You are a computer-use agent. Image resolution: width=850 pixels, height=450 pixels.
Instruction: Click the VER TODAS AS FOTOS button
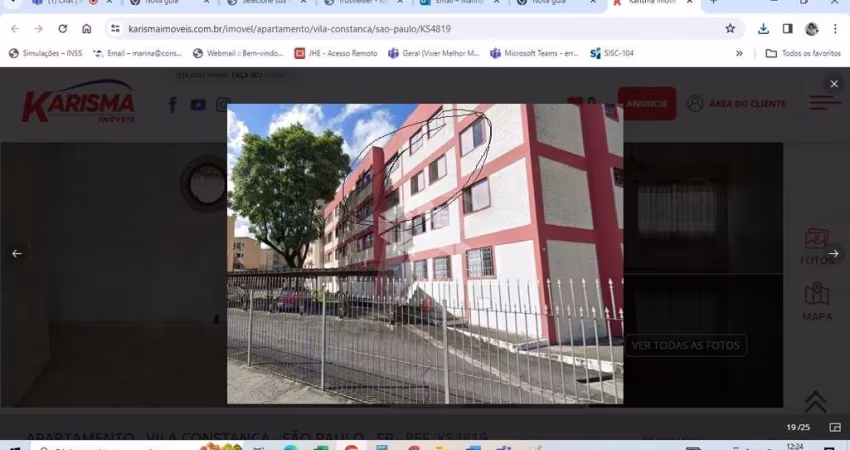[686, 345]
